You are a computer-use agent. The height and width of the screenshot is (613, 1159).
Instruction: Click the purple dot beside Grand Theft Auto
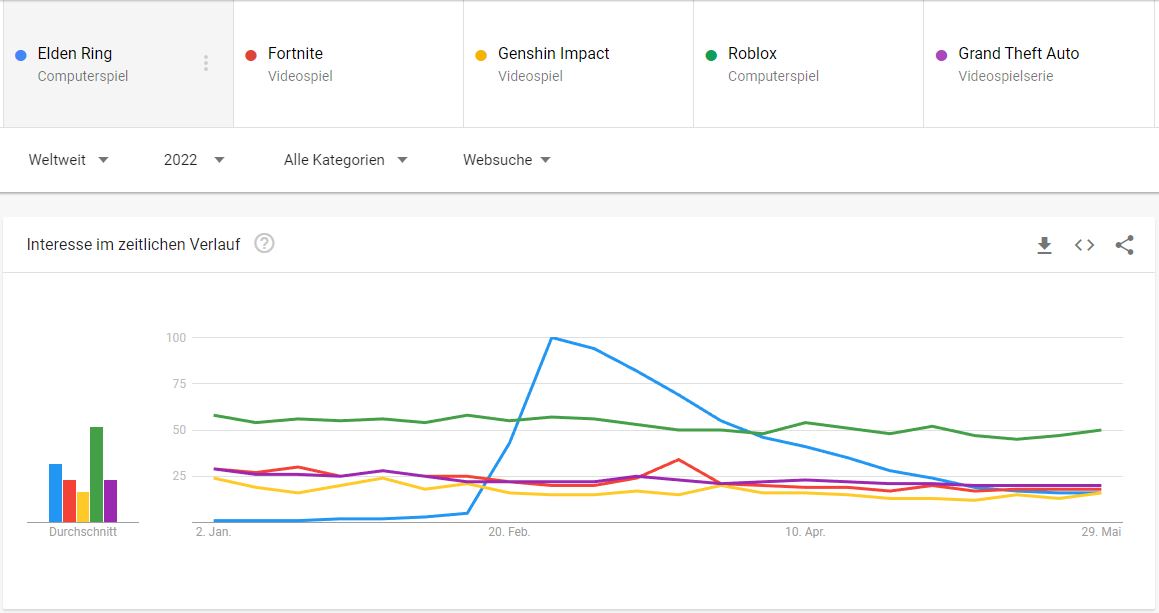click(x=941, y=55)
